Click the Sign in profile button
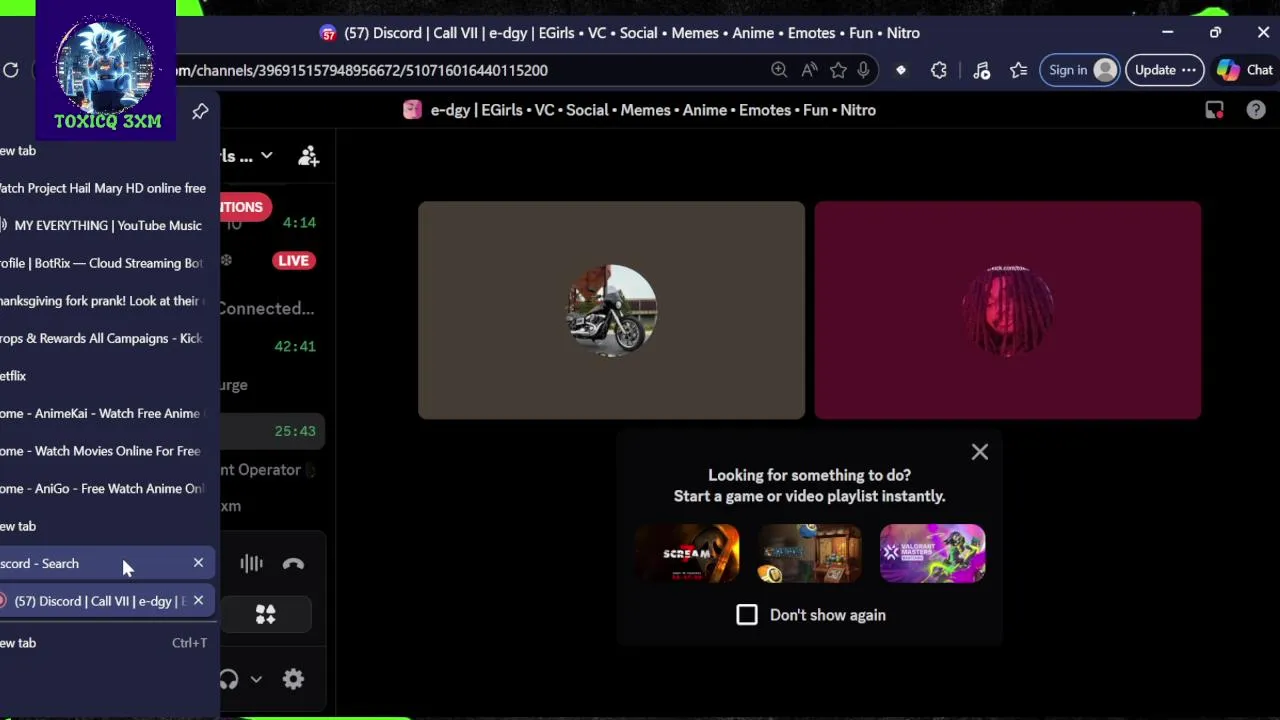Image resolution: width=1280 pixels, height=720 pixels. click(1081, 70)
